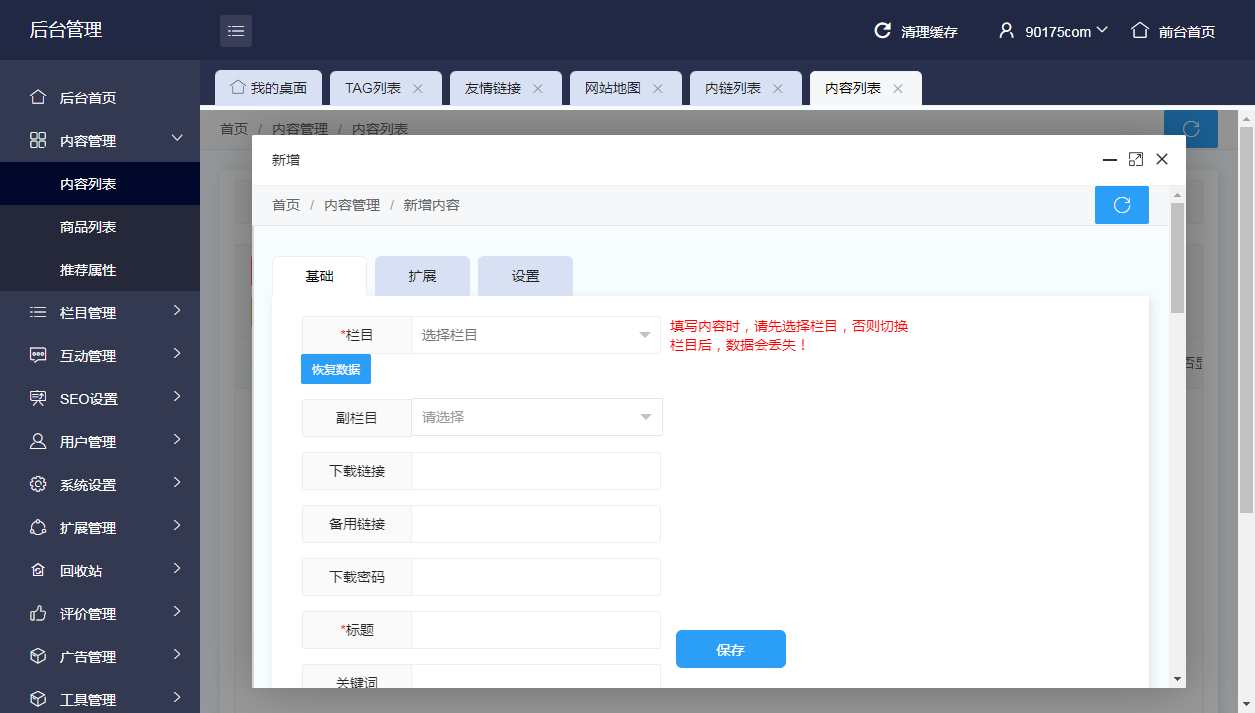
Task: Open the 副栏目 请选择 dropdown
Action: click(x=537, y=417)
